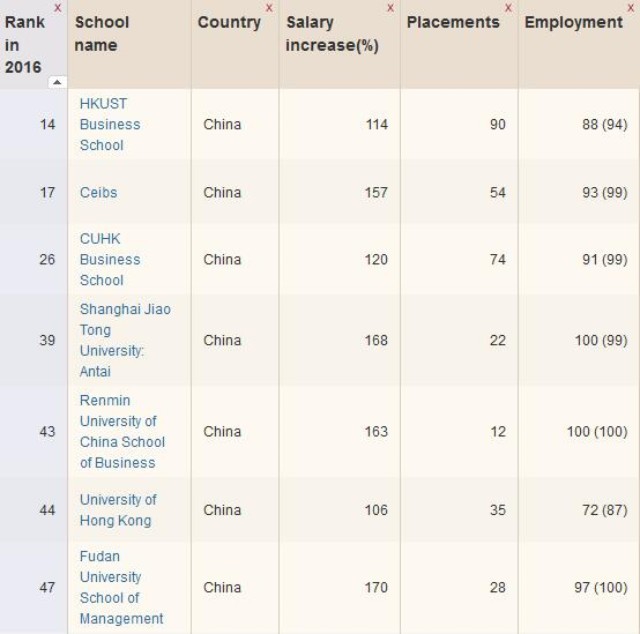Sort by School name column header

(x=102, y=33)
